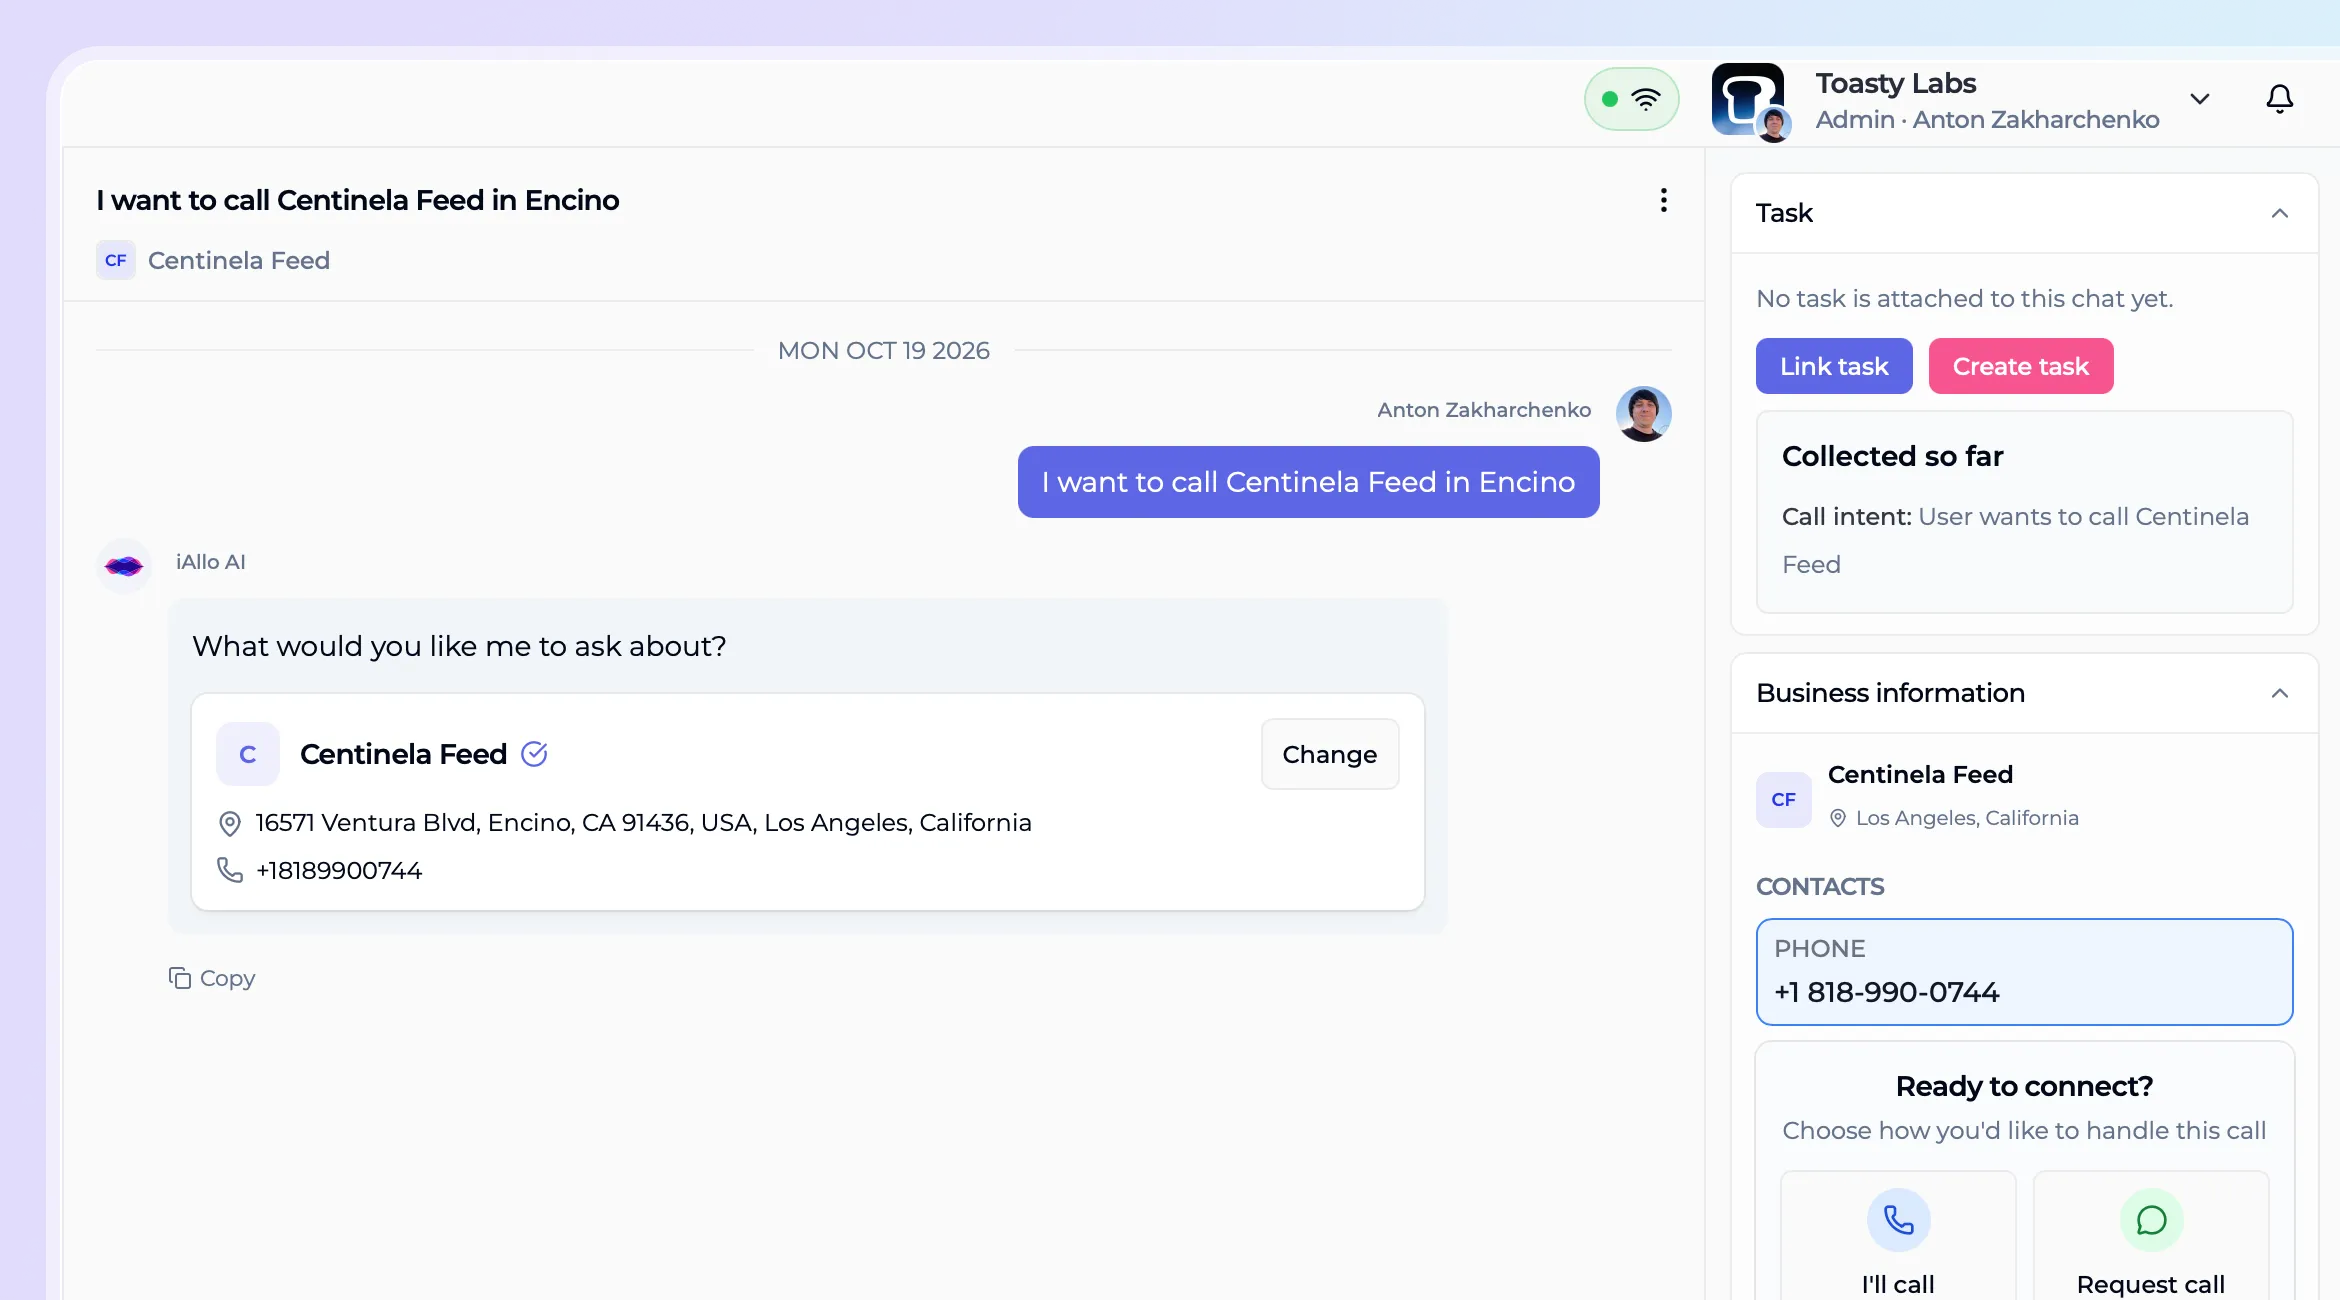Viewport: 2340px width, 1300px height.
Task: Open the notifications bell
Action: pos(2279,99)
